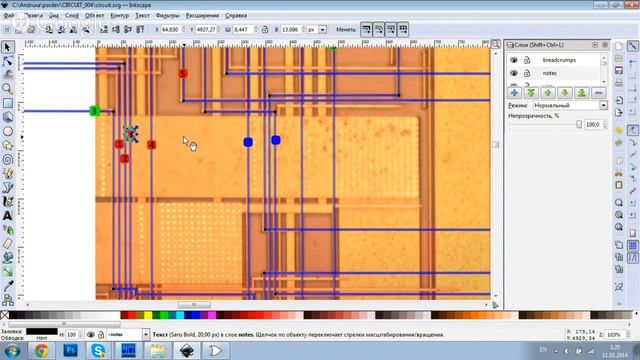Click the width value stepper
Screen dimensions: 640x360
[256, 29]
